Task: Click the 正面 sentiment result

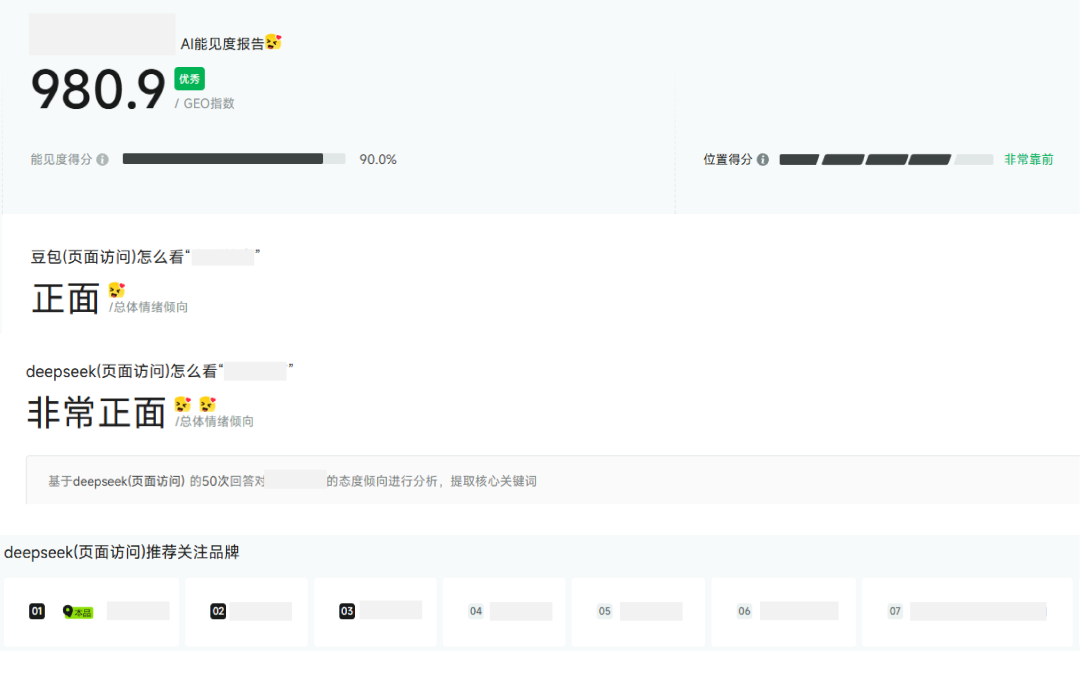Action: click(65, 299)
